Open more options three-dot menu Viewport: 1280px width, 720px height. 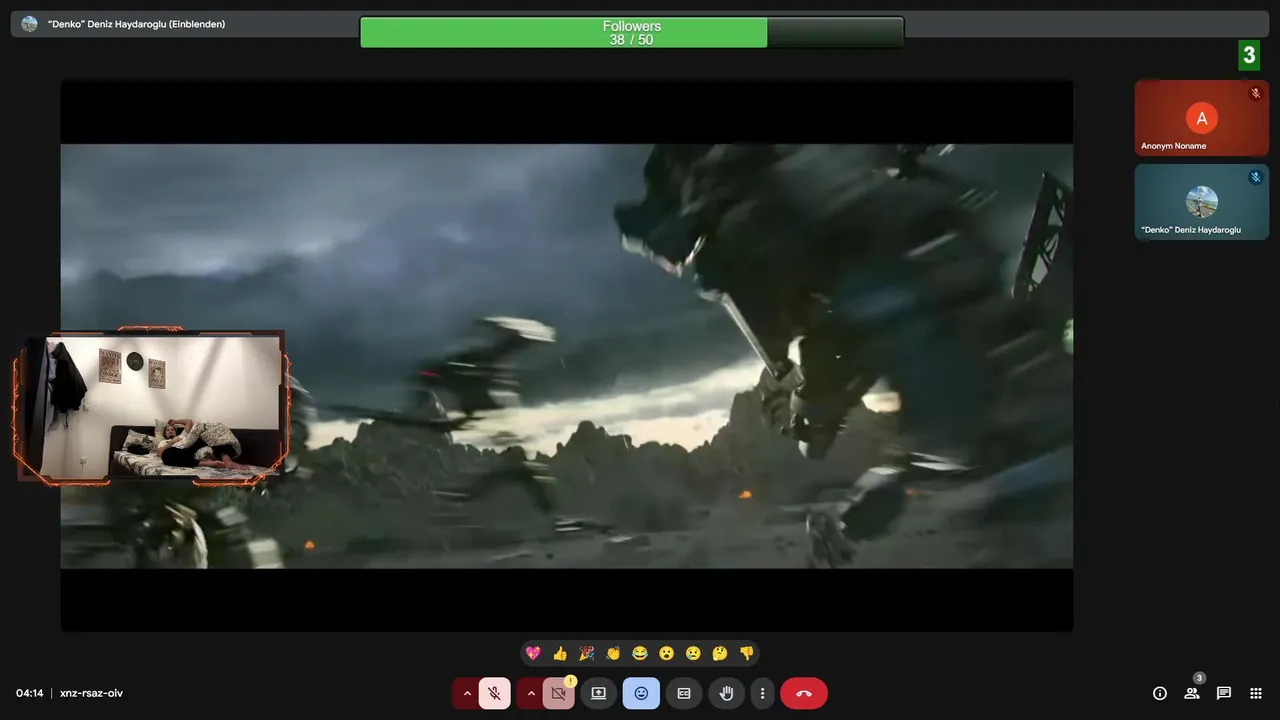(x=762, y=693)
